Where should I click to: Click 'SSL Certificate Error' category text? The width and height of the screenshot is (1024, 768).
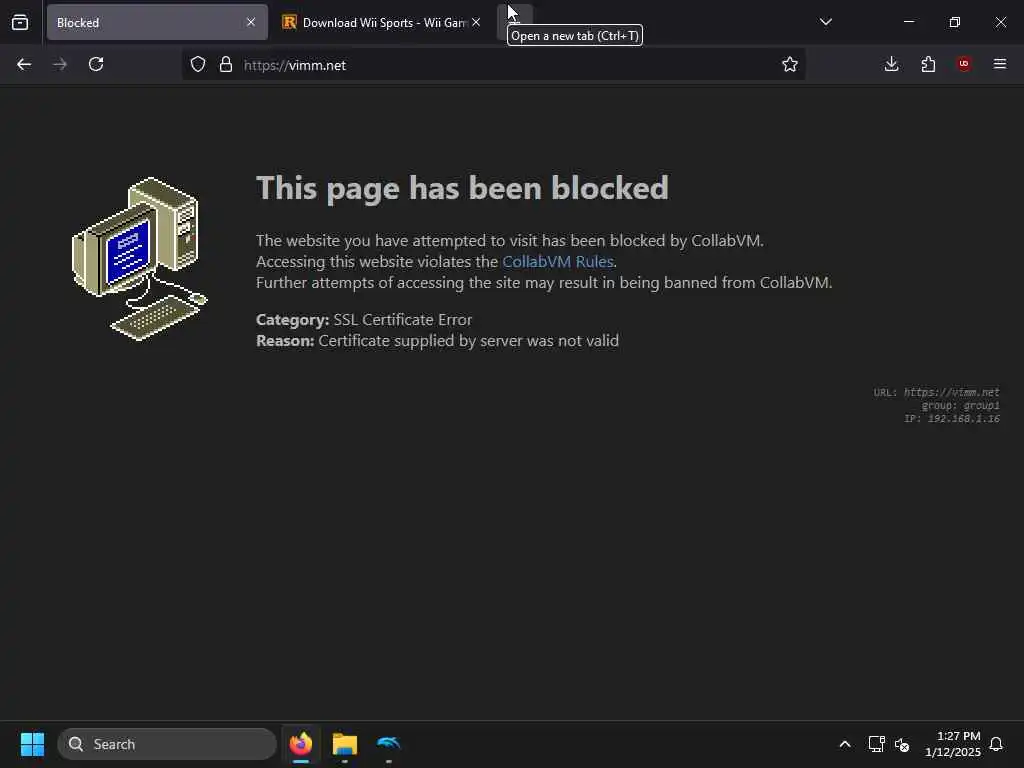pos(403,320)
